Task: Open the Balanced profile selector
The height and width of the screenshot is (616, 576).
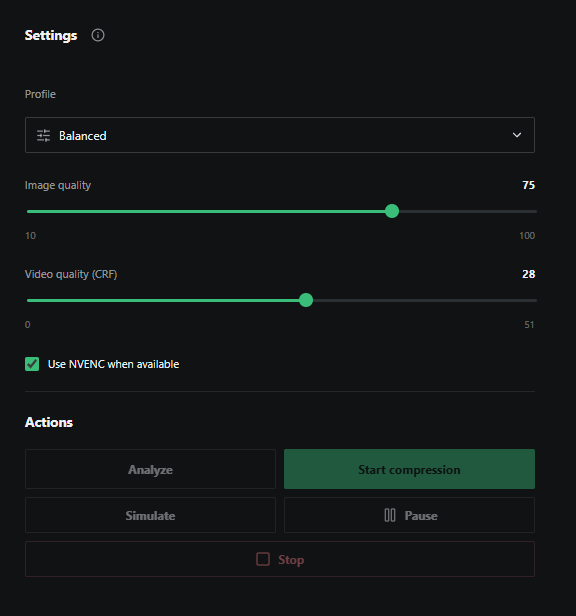Action: pyautogui.click(x=280, y=135)
